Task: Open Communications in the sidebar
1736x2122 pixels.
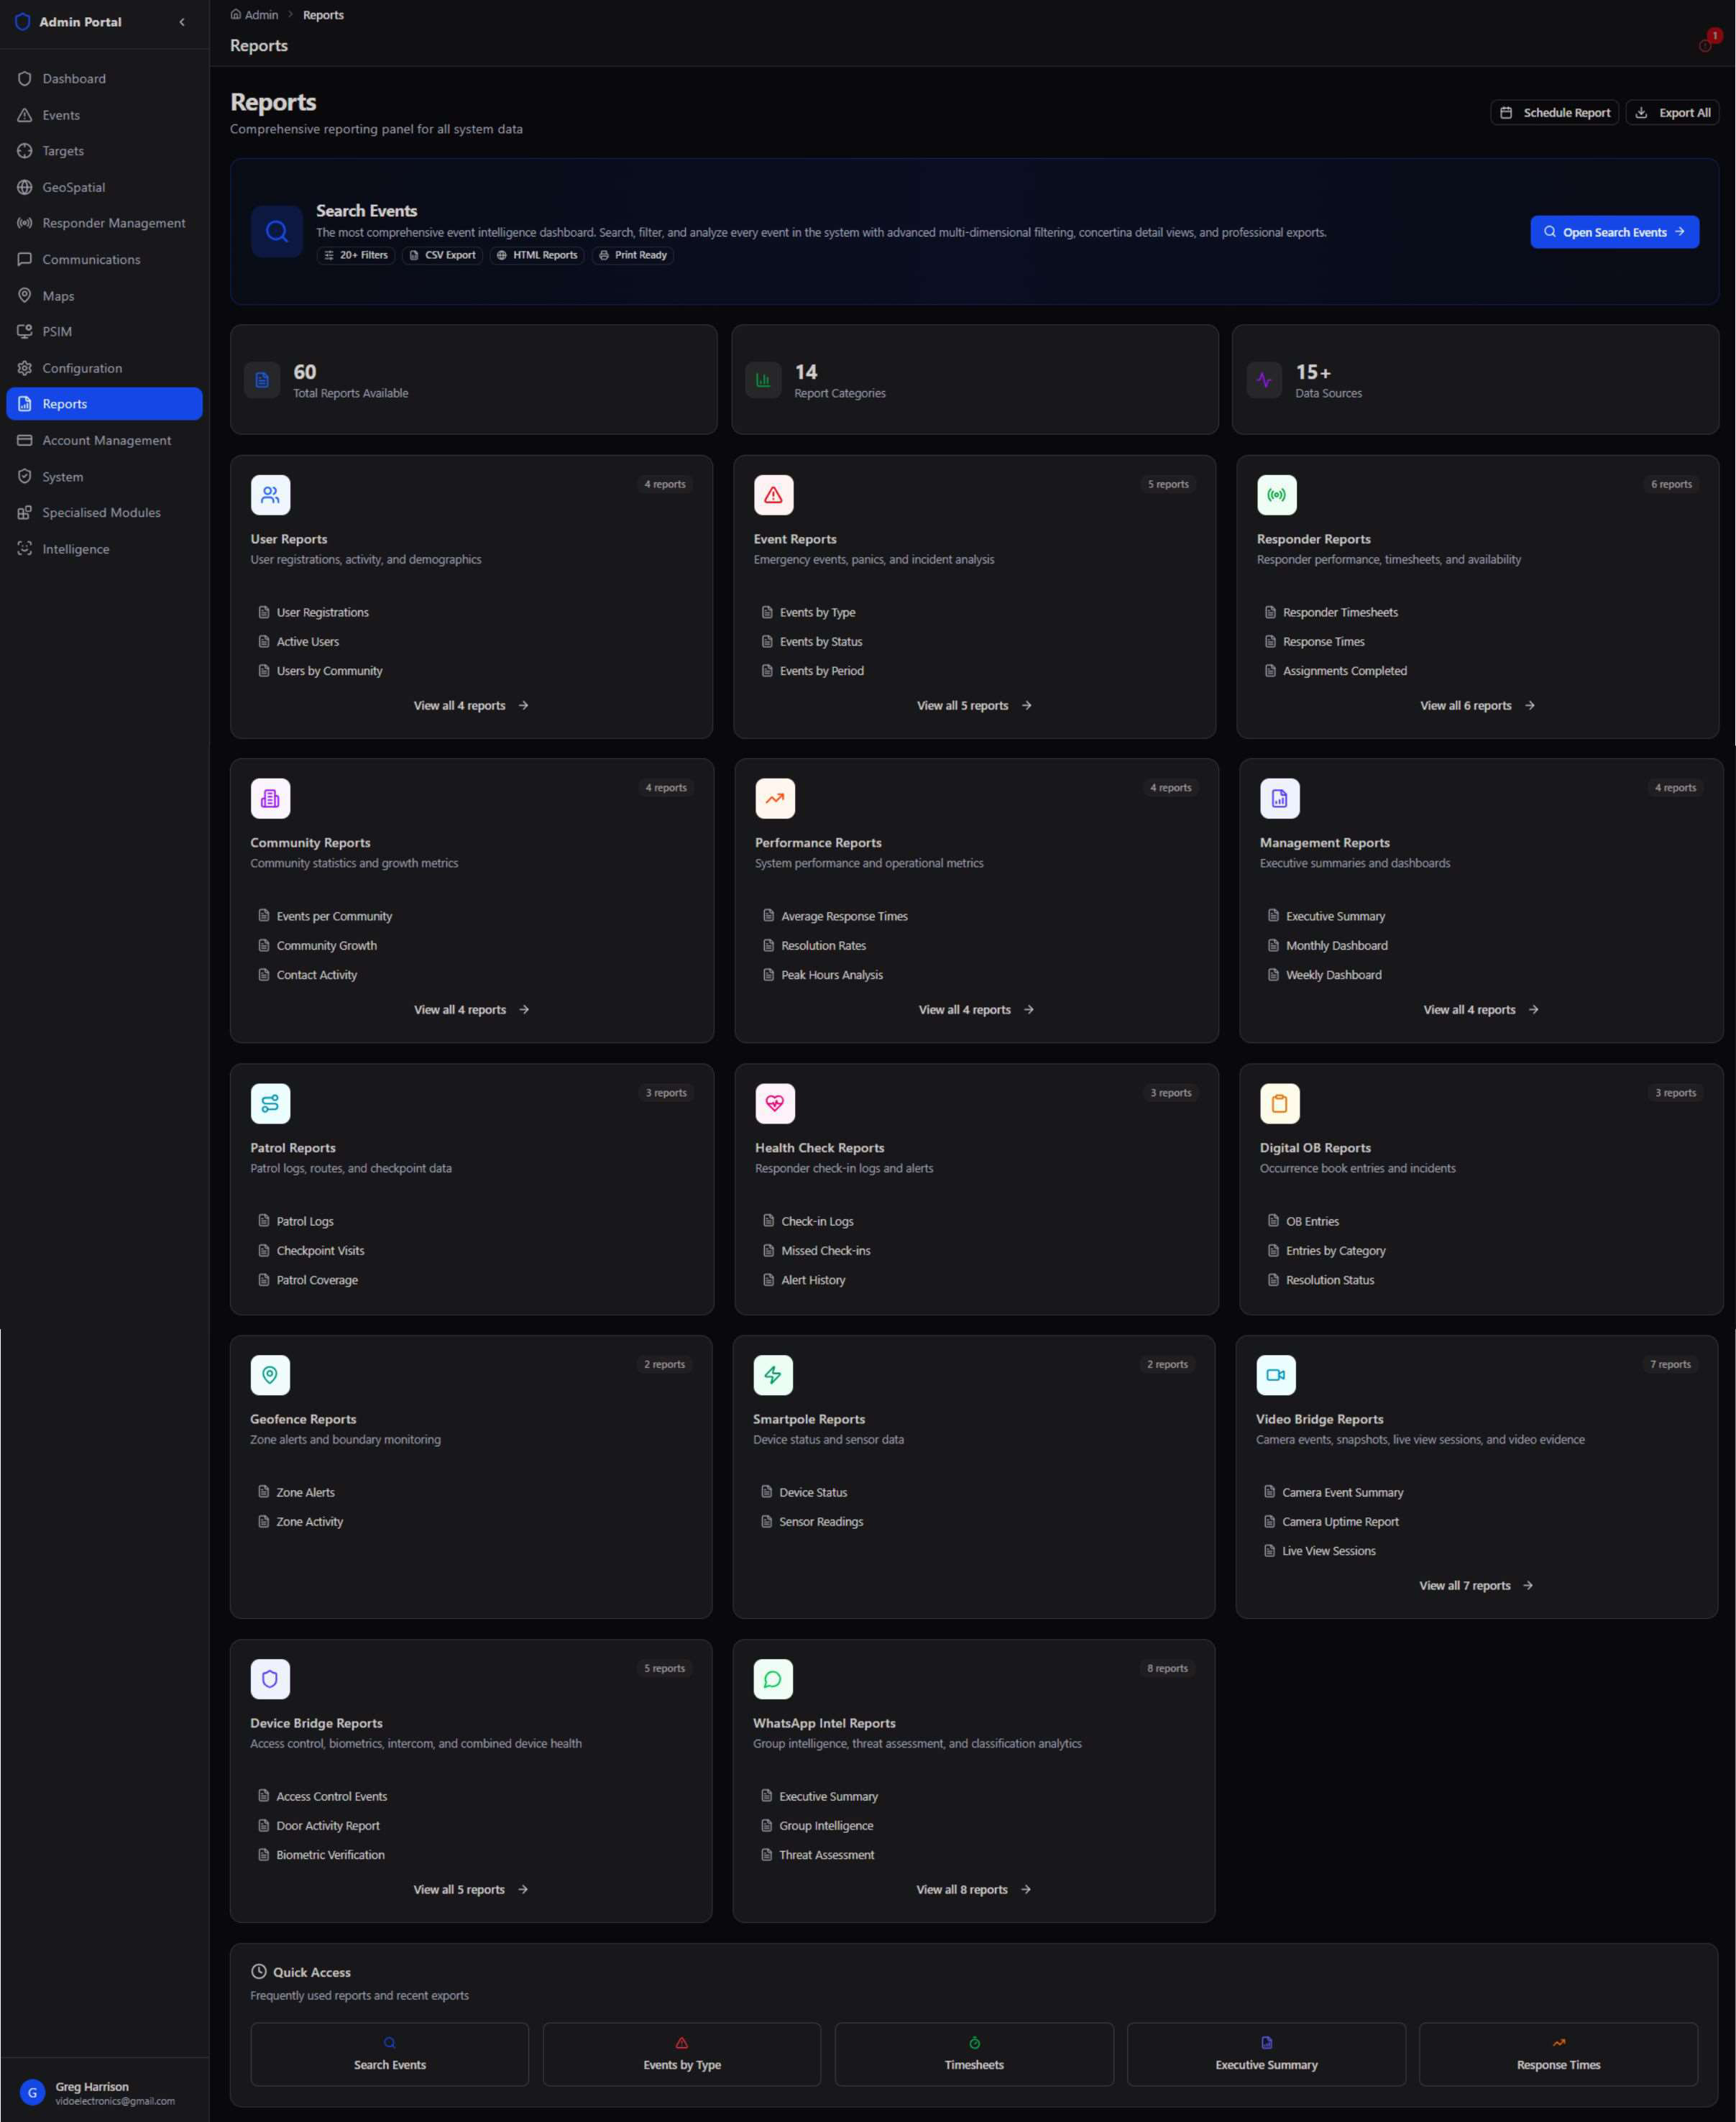Action: coord(104,259)
